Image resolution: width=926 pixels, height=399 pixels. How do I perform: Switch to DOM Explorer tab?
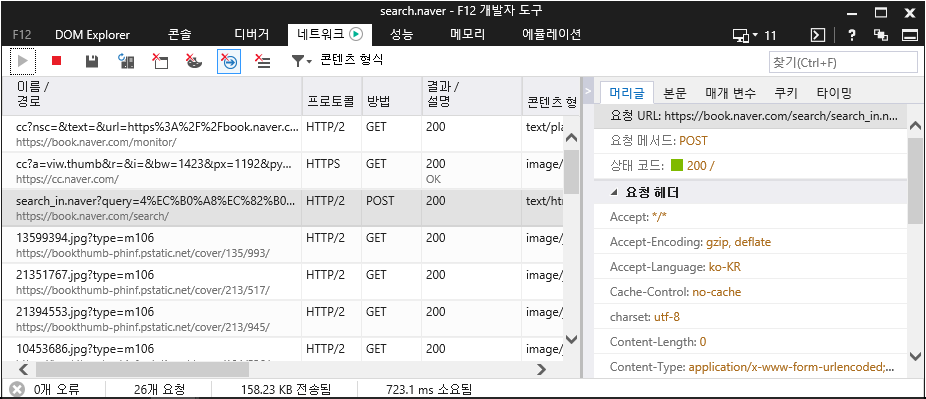click(x=92, y=35)
